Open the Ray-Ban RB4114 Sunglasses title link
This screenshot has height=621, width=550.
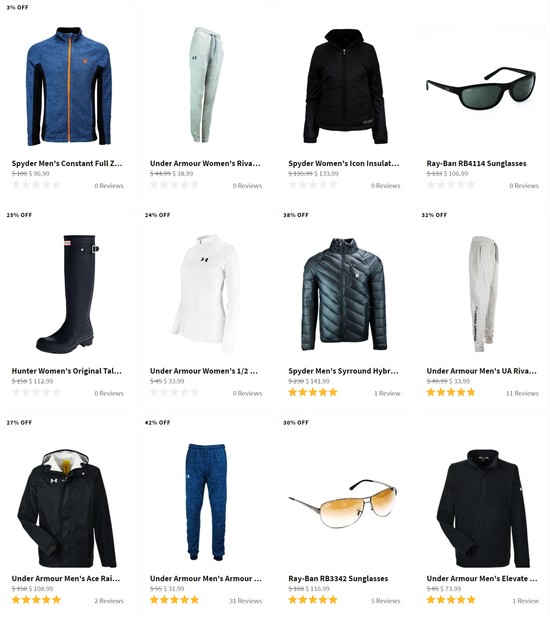click(x=476, y=163)
